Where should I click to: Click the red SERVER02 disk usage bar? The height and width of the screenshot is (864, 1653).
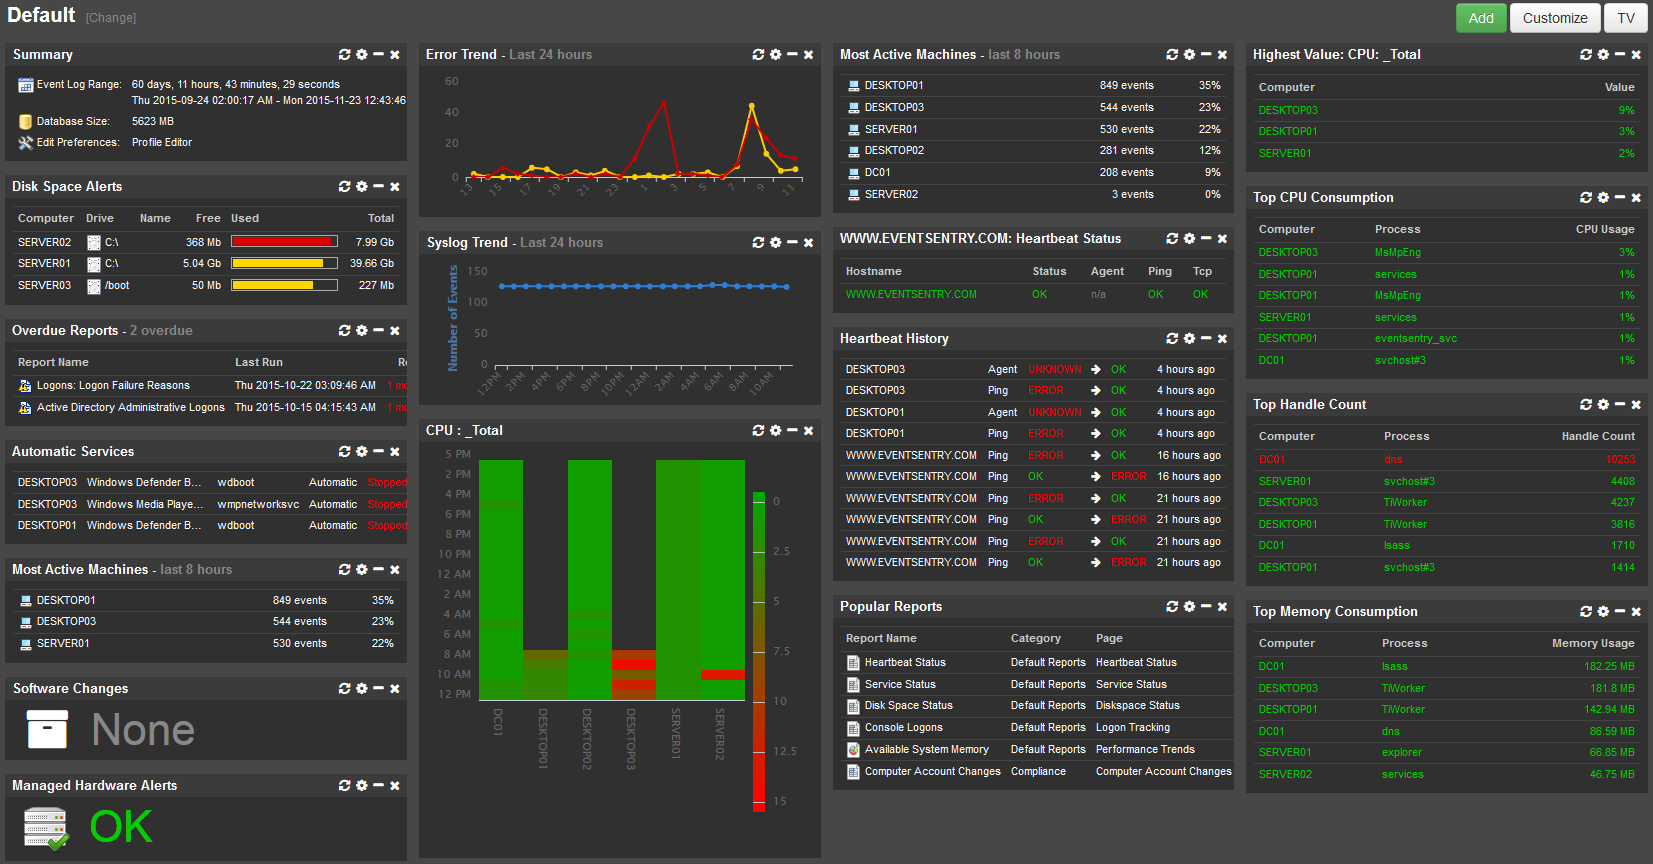(283, 242)
